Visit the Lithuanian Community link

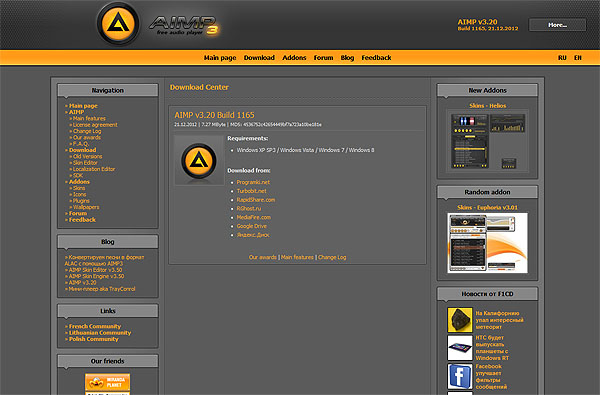[100, 333]
